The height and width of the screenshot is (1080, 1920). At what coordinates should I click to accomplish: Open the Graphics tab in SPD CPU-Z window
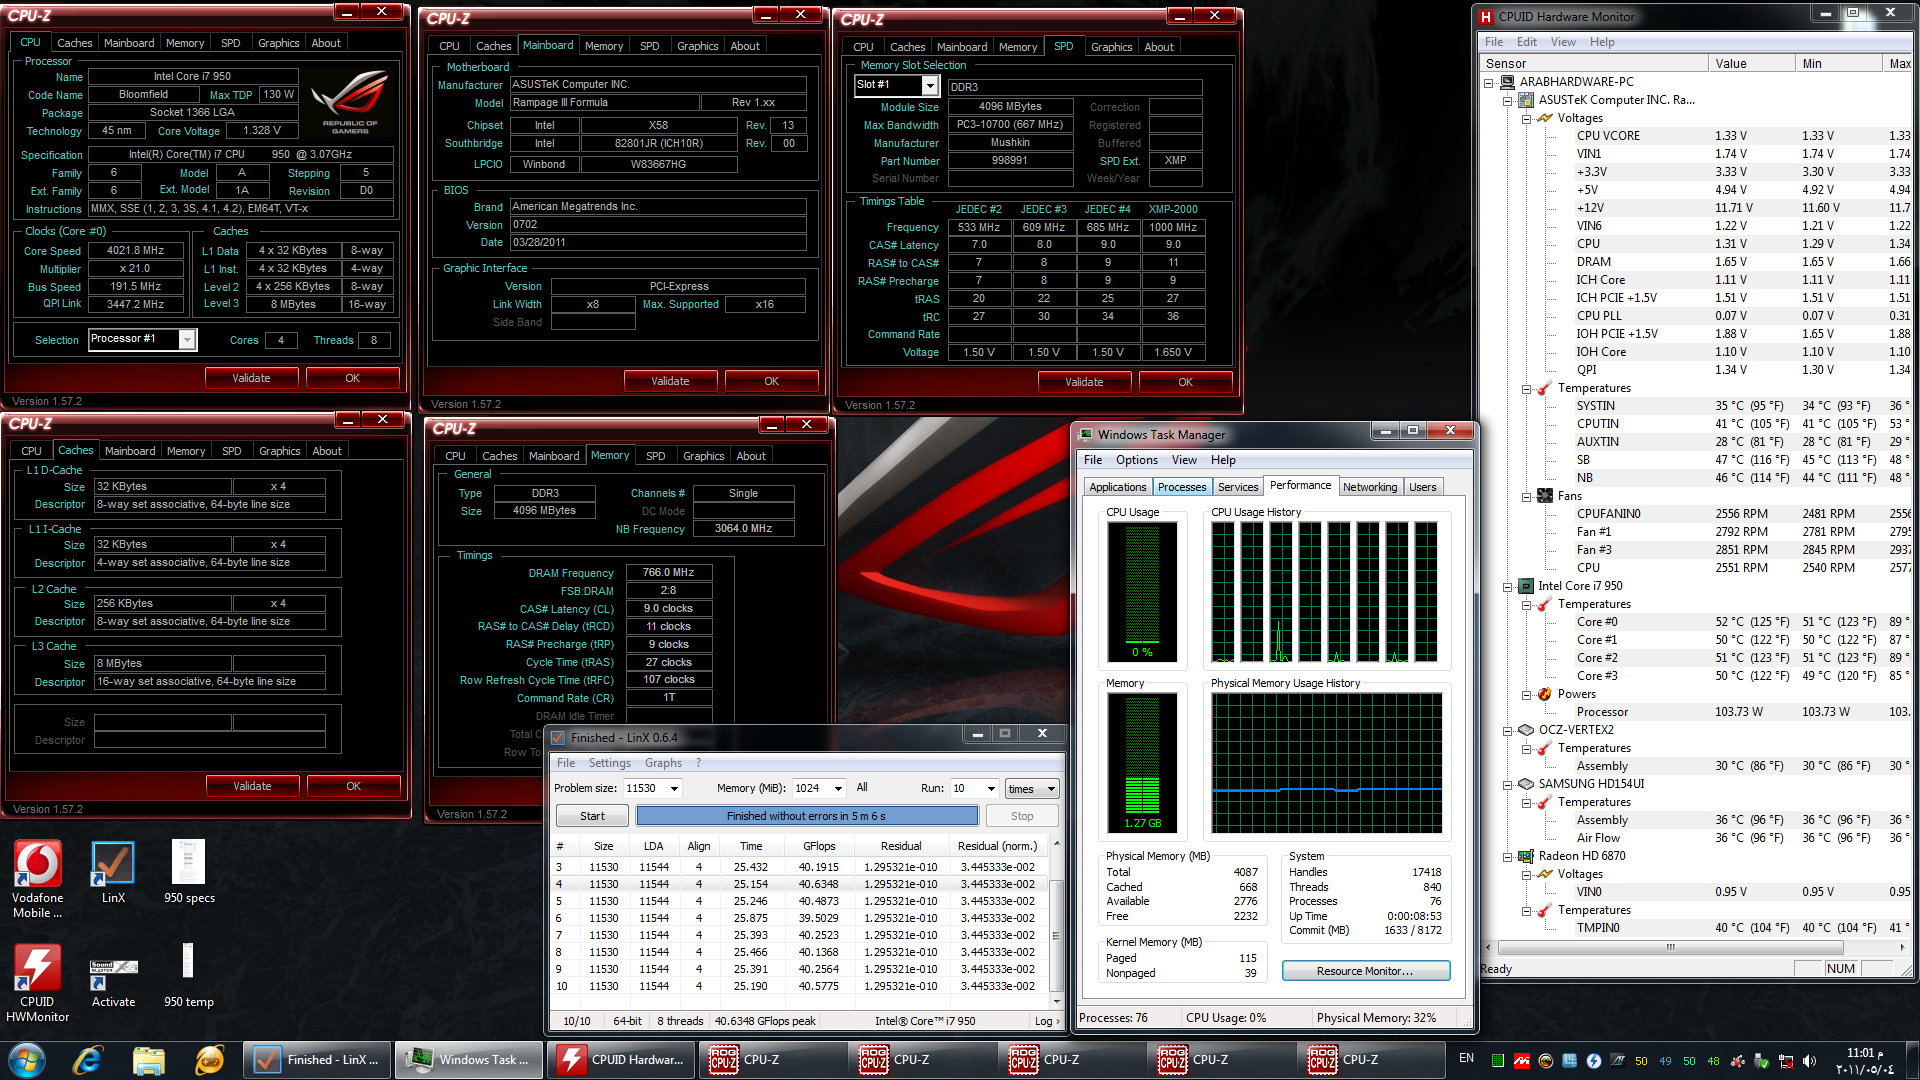click(x=1111, y=47)
